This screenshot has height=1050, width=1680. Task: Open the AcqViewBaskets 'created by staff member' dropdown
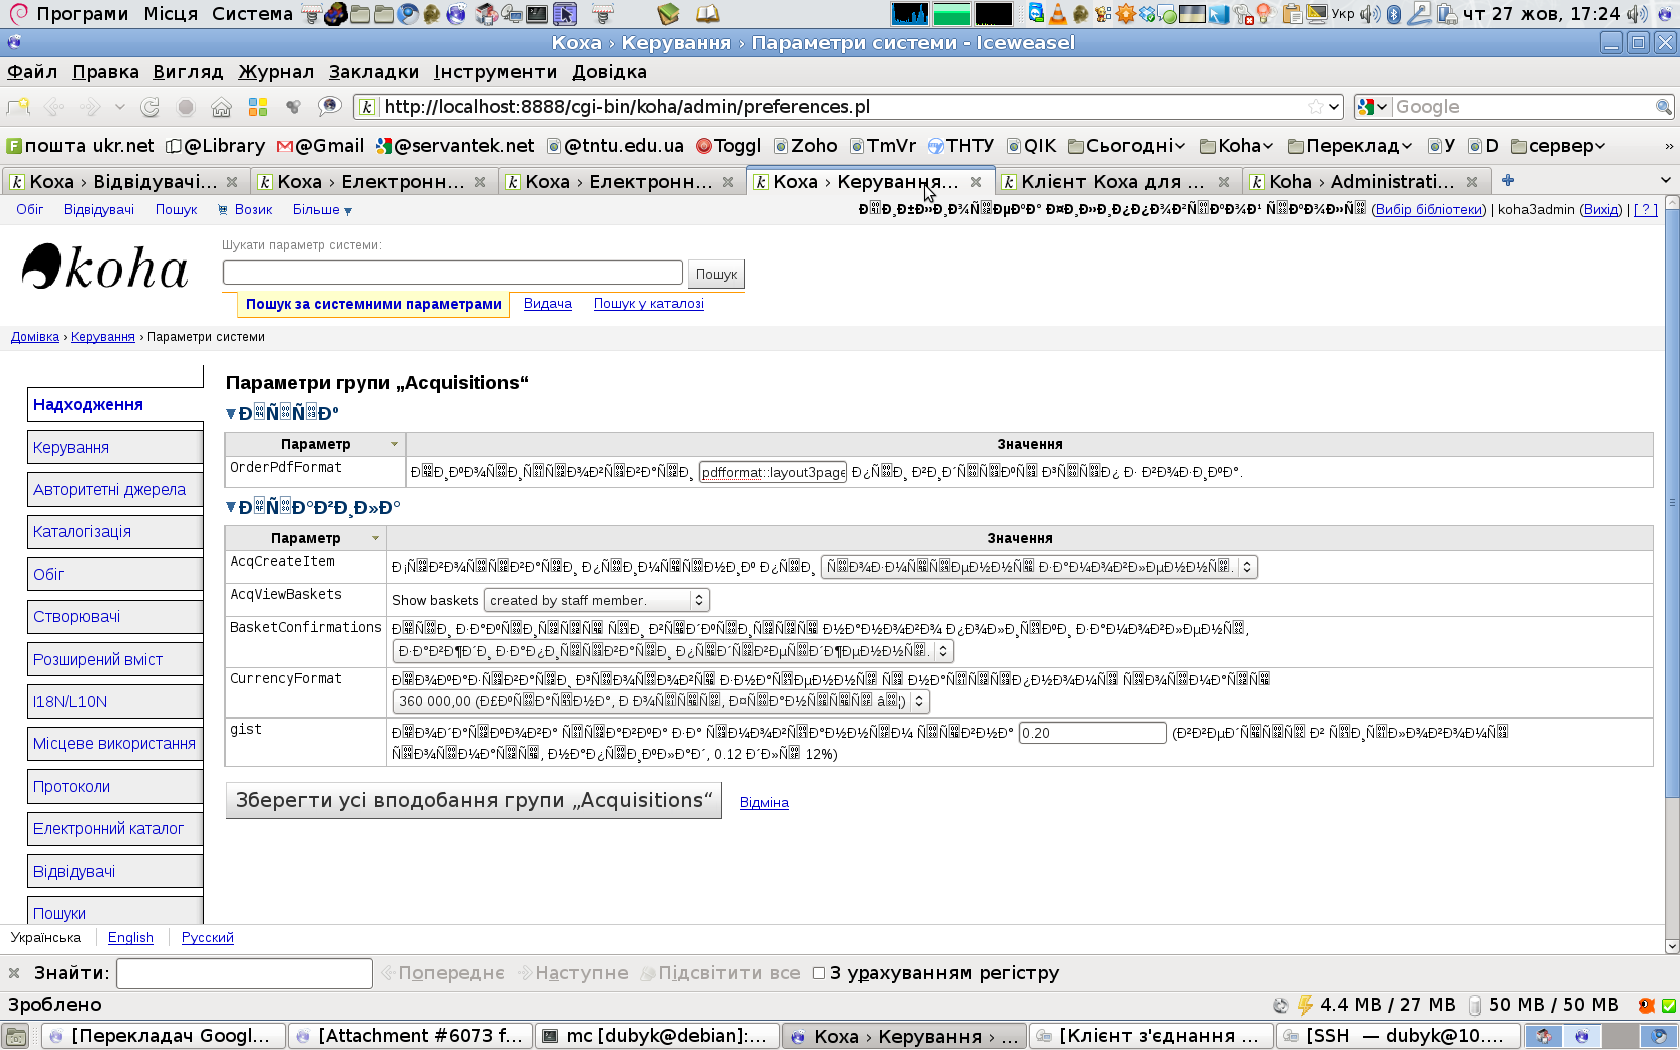(596, 600)
